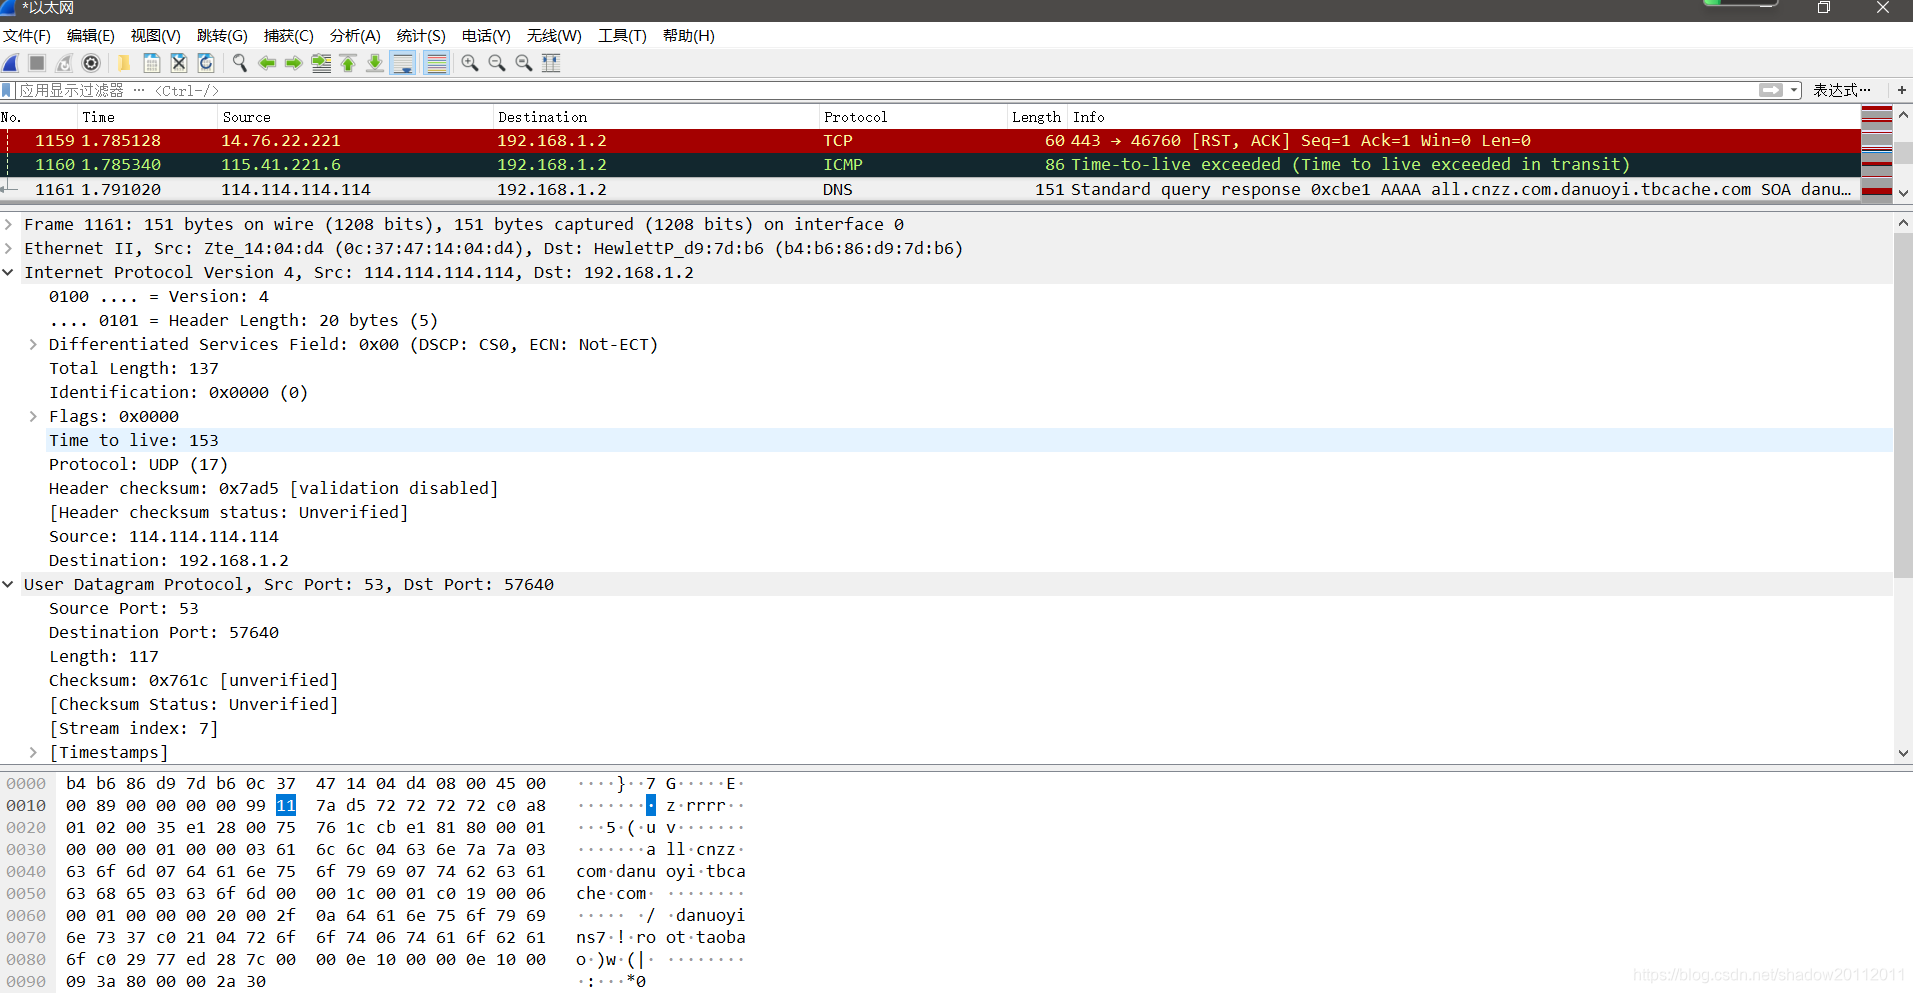Open the 电话(Y) menu

(x=486, y=36)
